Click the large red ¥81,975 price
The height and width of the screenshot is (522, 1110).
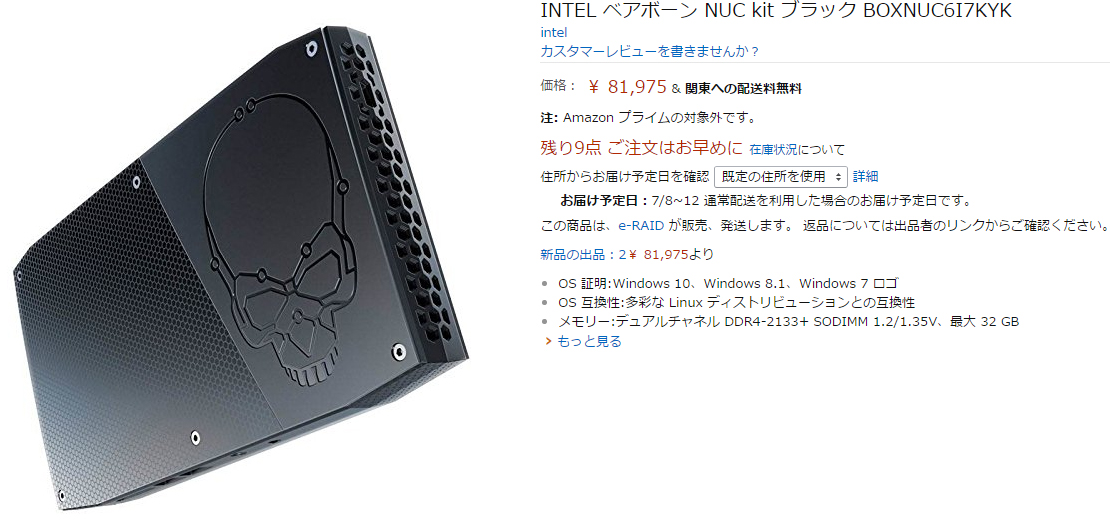627,87
